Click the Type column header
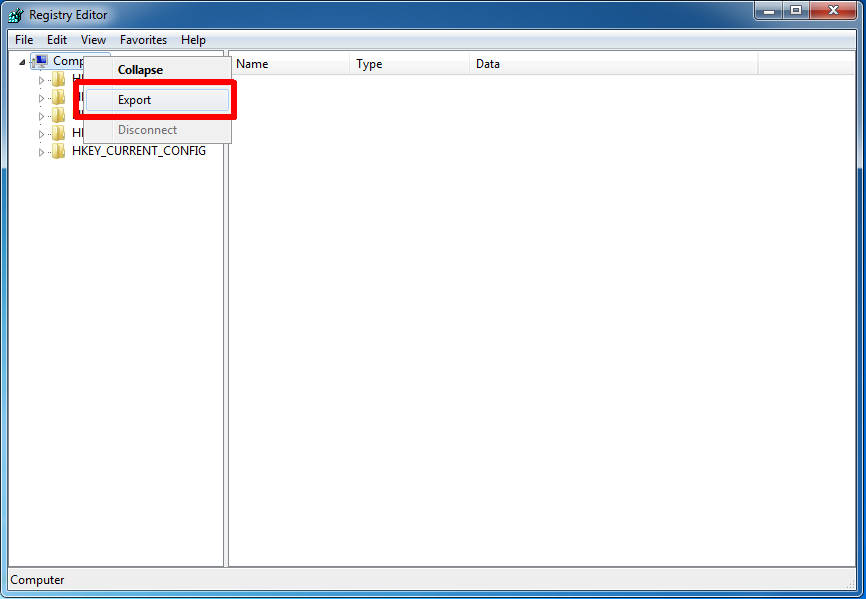This screenshot has width=866, height=599. coord(410,64)
